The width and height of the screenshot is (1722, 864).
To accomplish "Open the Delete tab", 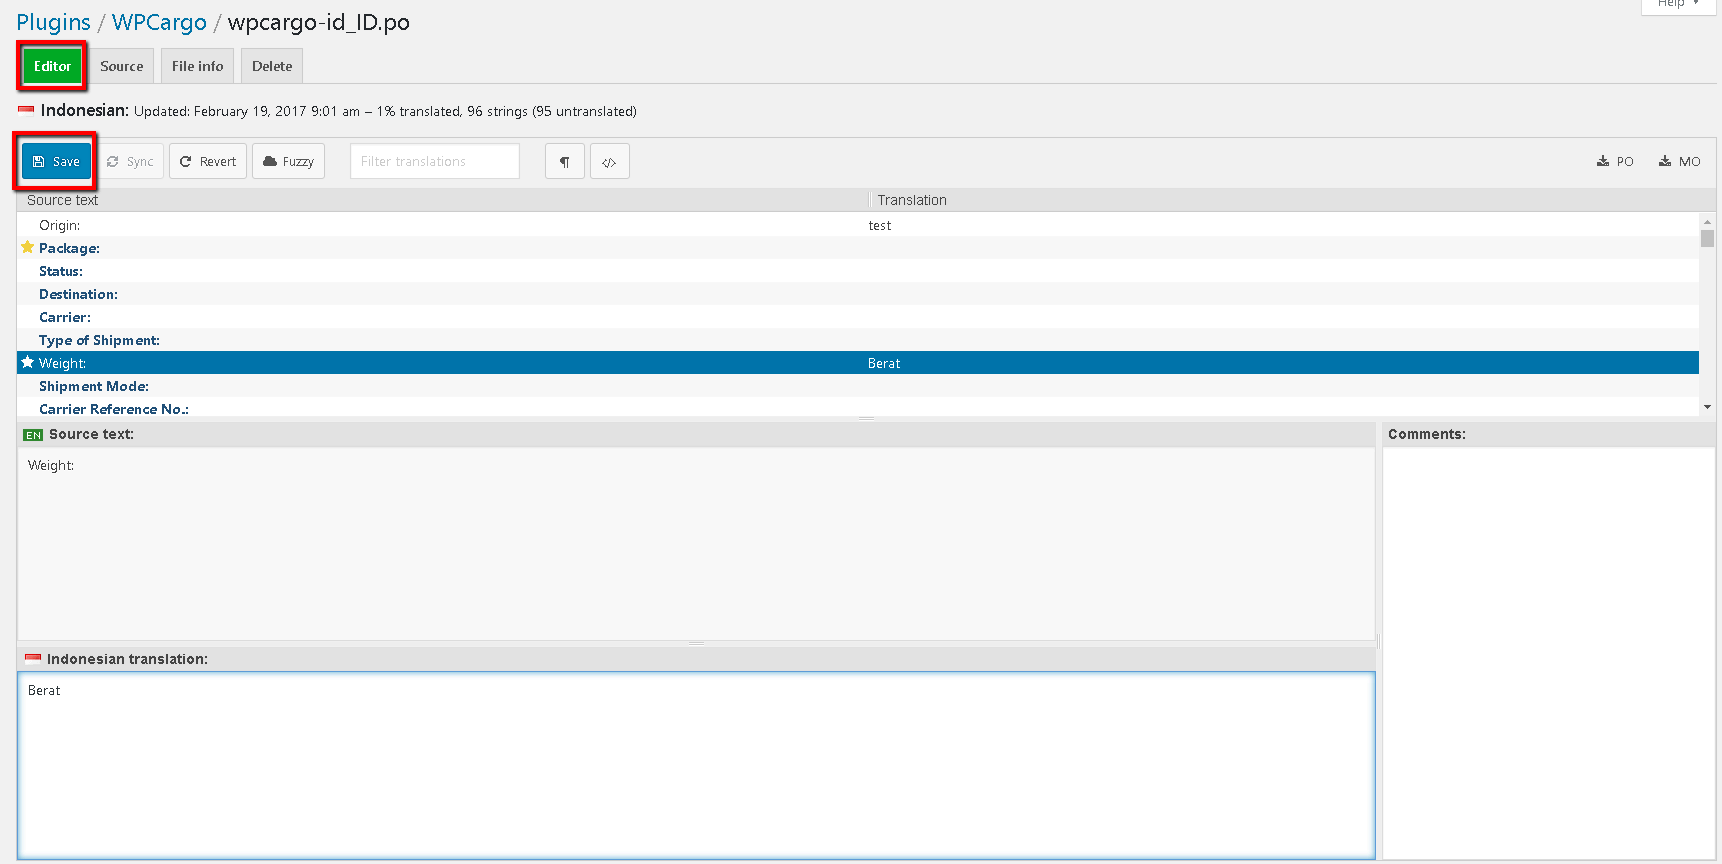I will [272, 66].
